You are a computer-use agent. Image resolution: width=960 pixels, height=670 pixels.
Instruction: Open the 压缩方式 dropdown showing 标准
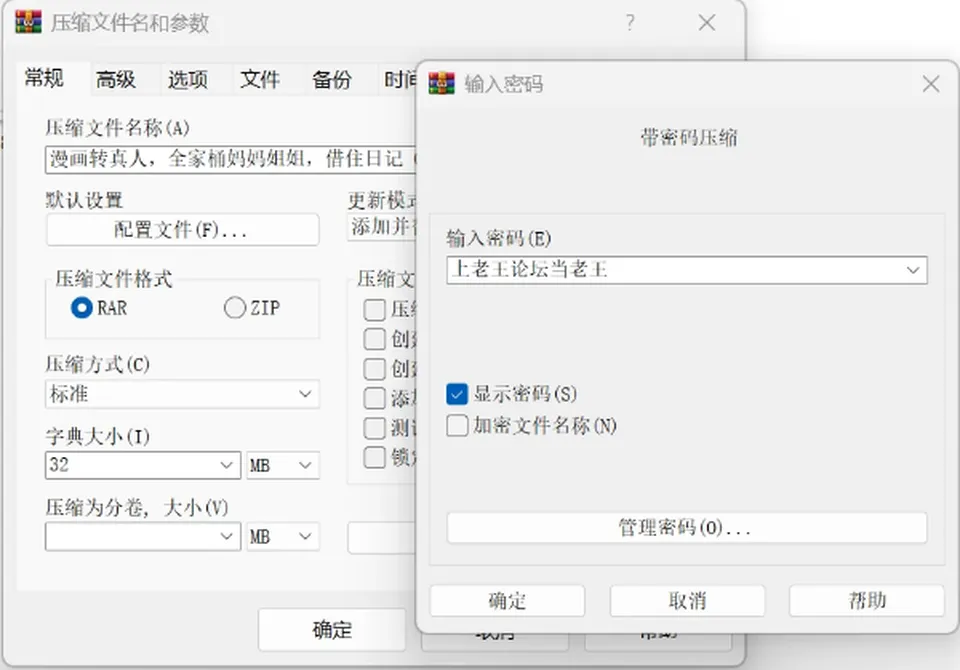(182, 394)
